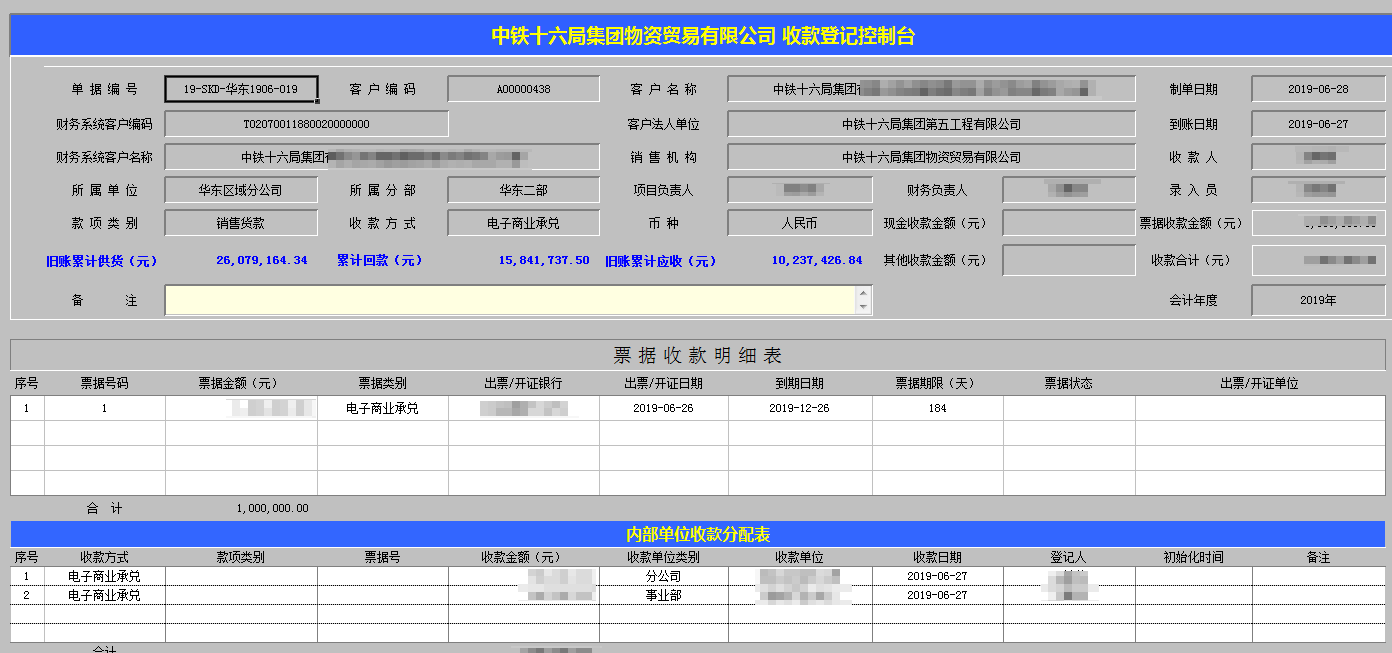Image resolution: width=1392 pixels, height=653 pixels.
Task: Click the 旧账累计应收 value 10,237,426.84
Action: tap(817, 260)
